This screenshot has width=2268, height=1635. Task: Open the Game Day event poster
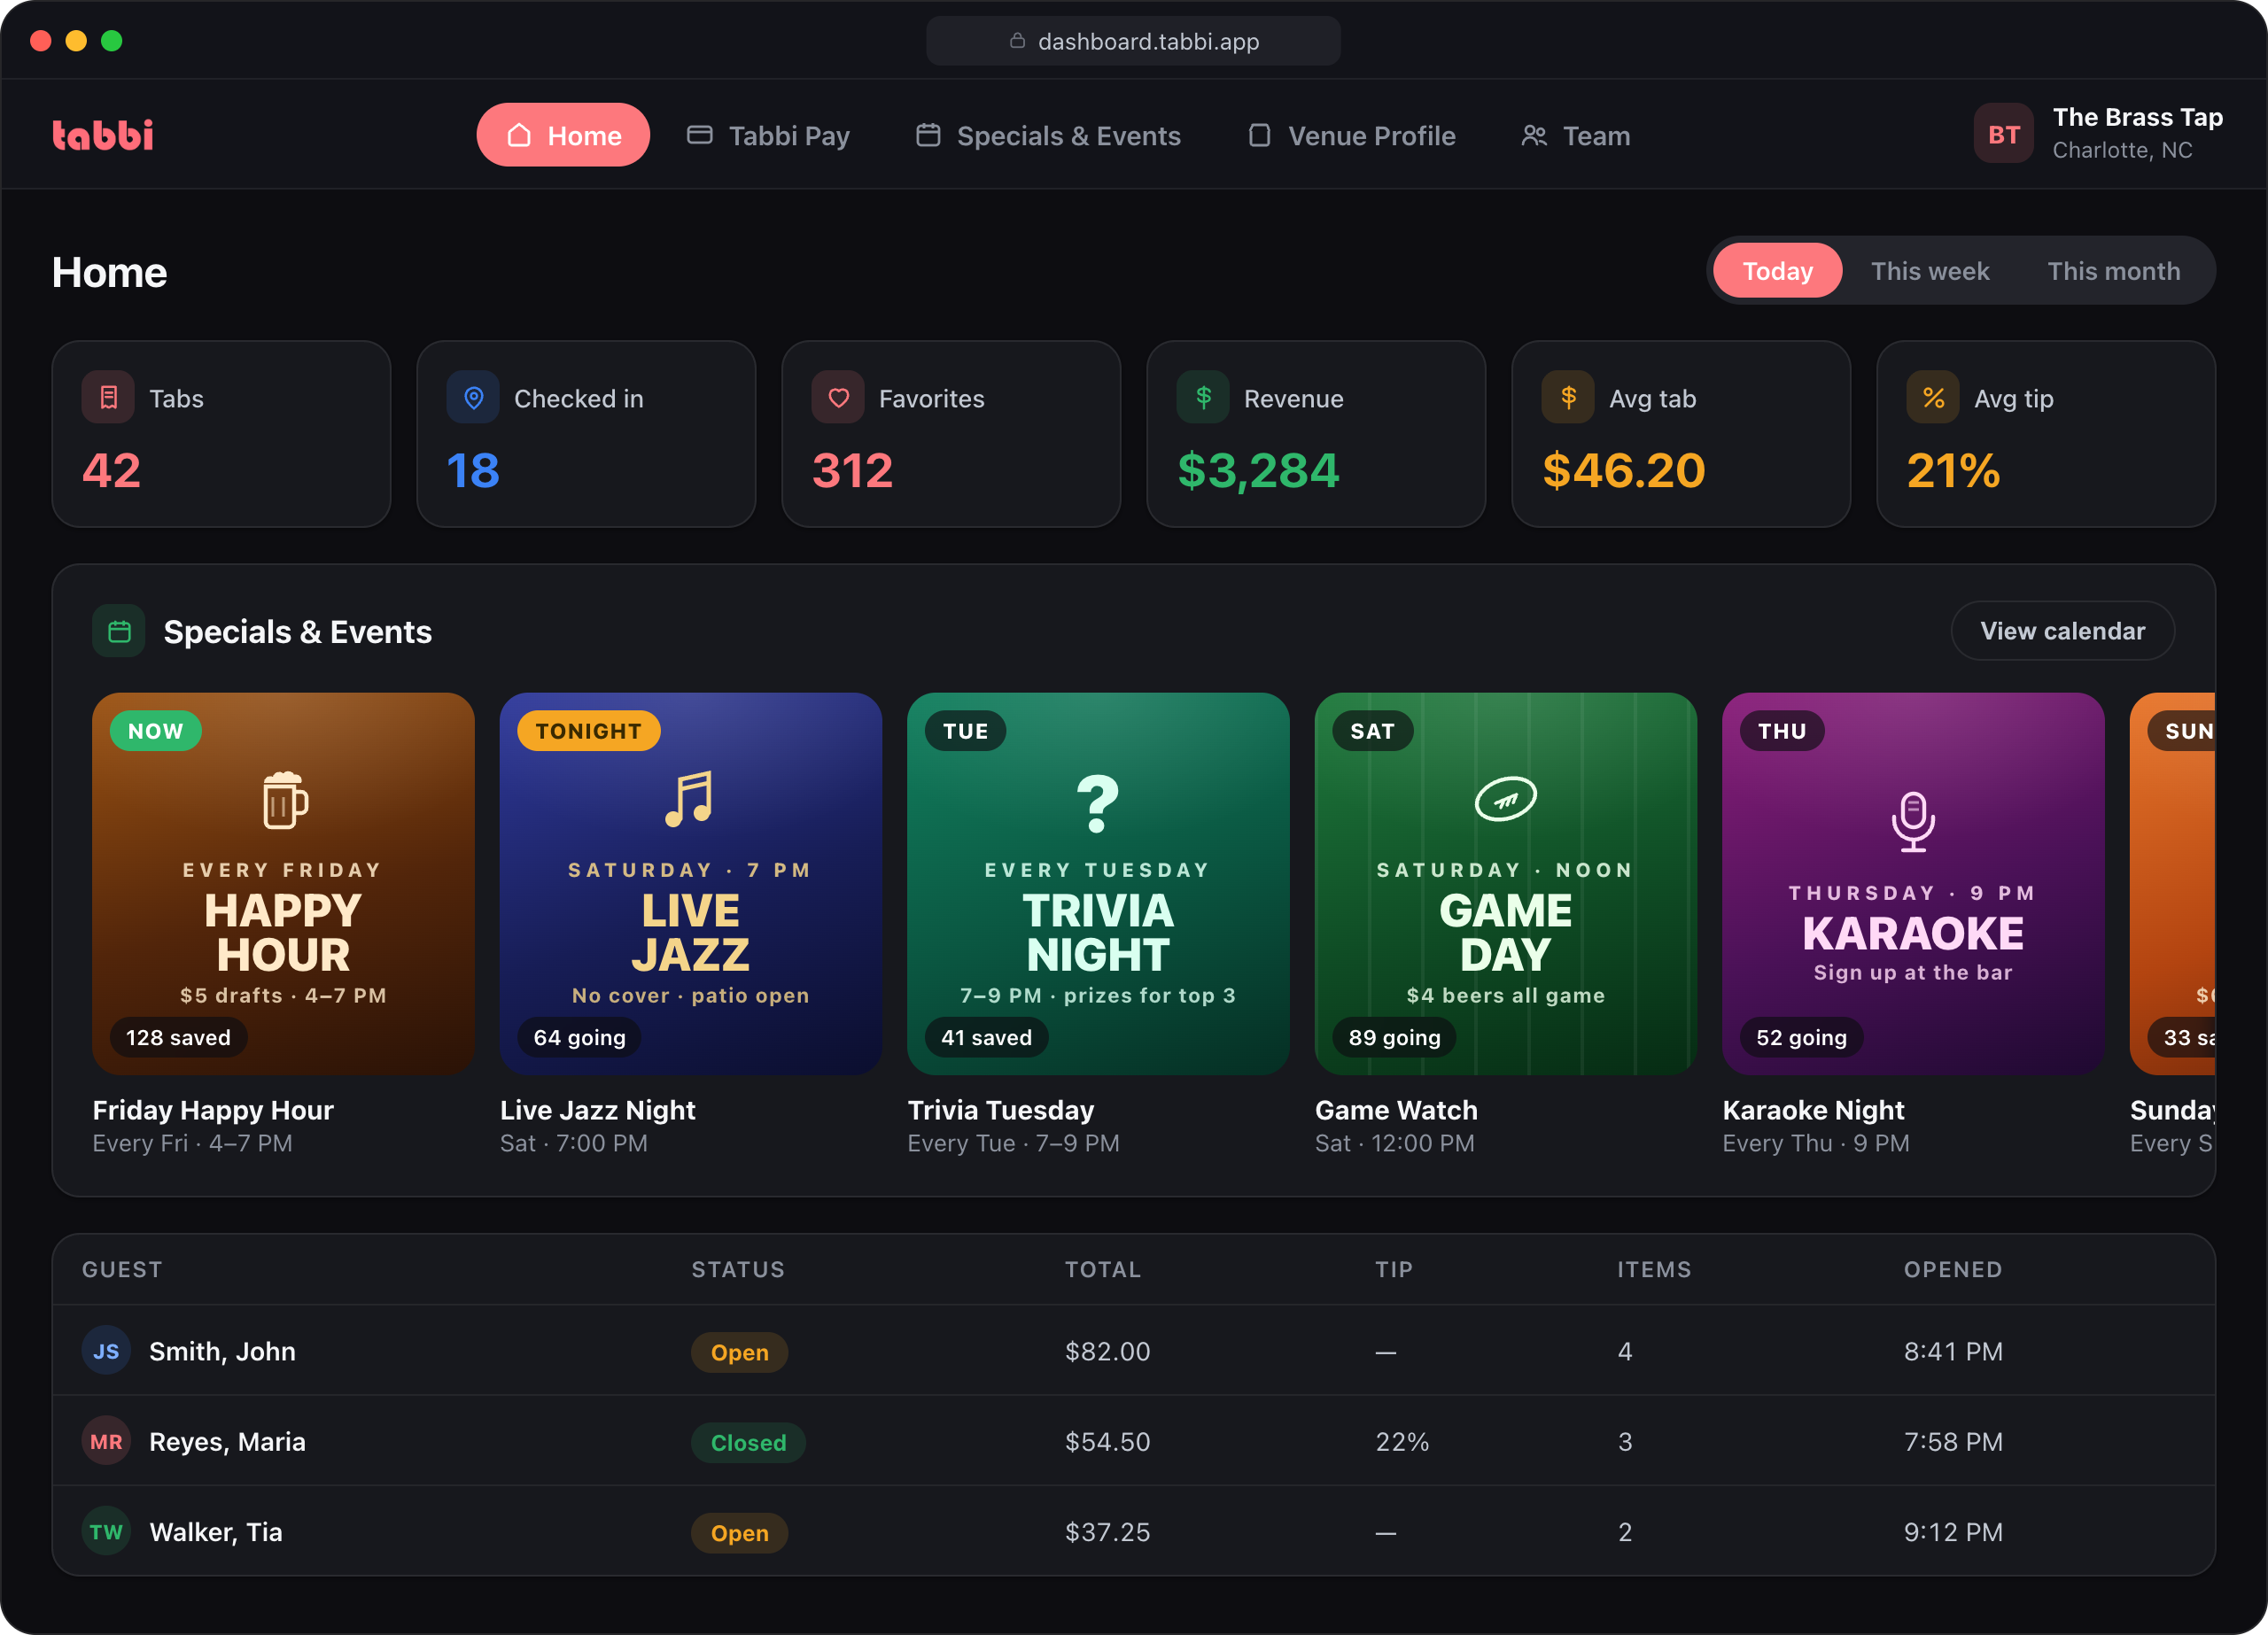pyautogui.click(x=1506, y=884)
